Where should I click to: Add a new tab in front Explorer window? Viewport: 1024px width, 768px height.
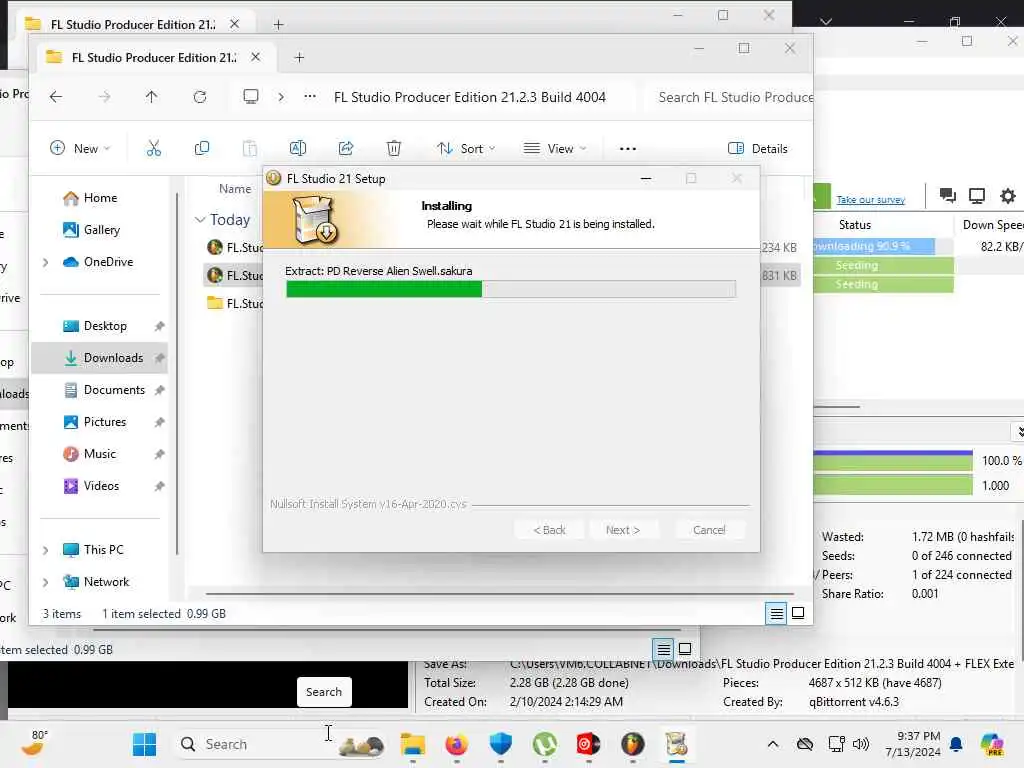coord(299,57)
